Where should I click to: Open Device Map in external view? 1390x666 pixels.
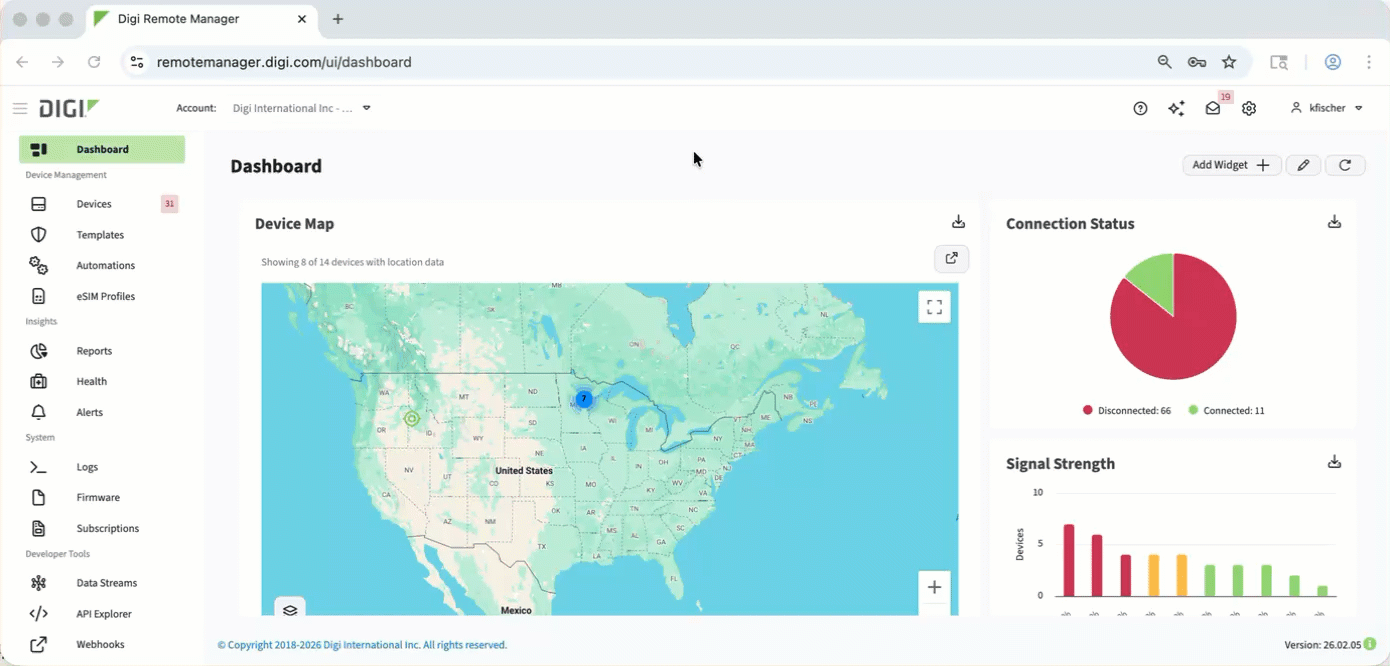point(951,258)
